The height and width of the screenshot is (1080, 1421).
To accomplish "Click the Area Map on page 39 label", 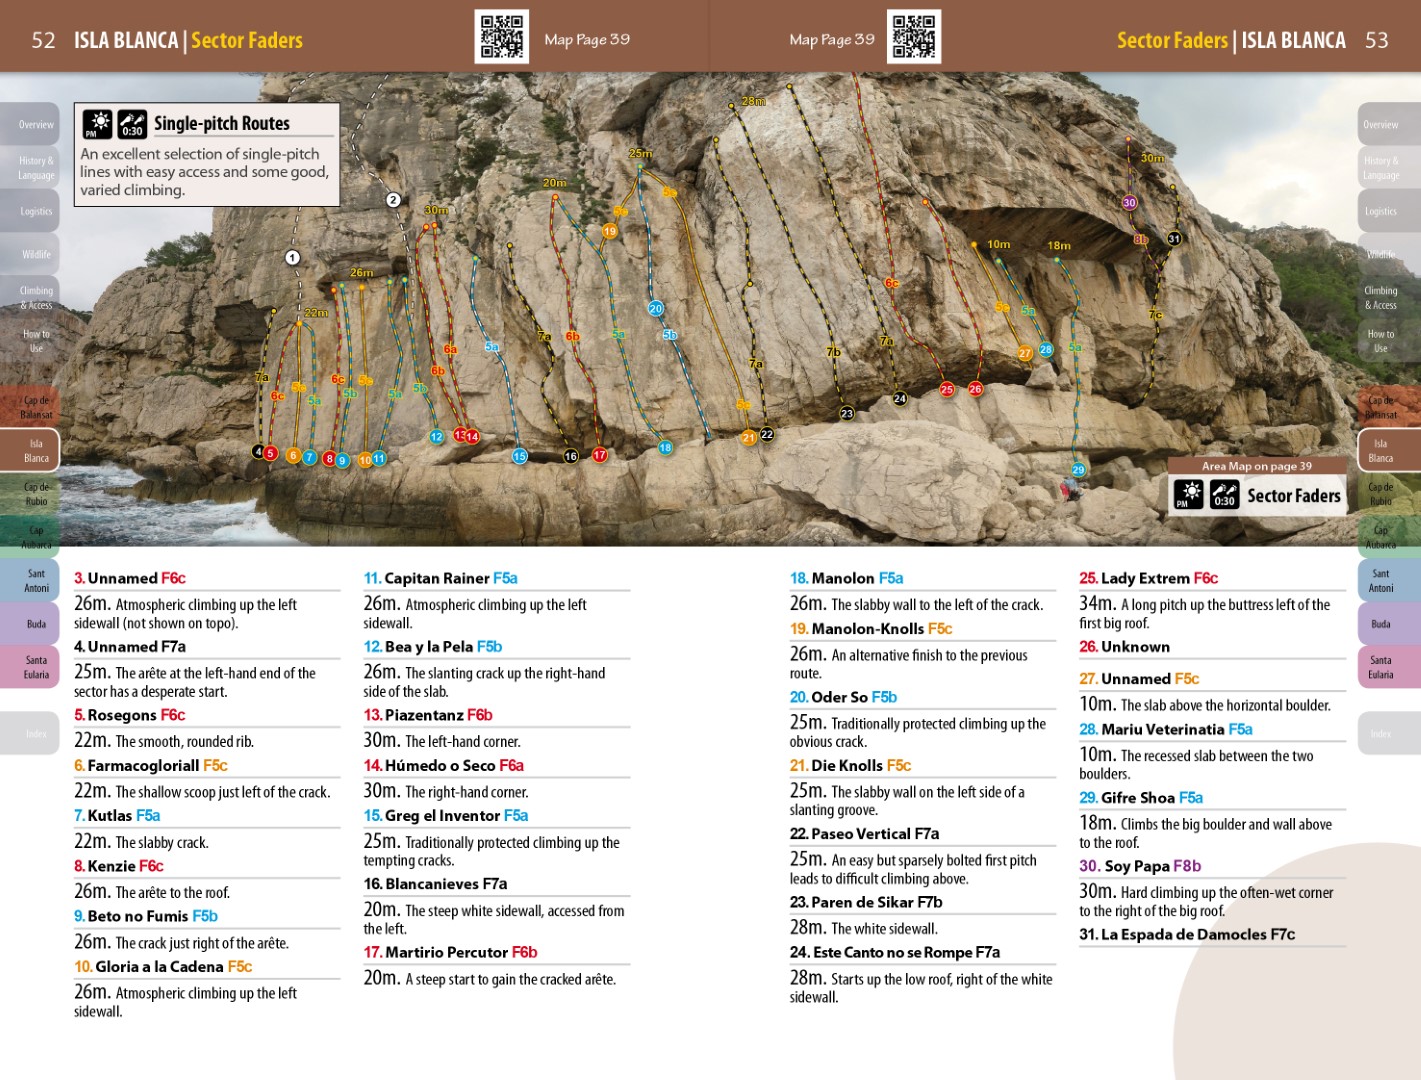I will pos(1257,466).
